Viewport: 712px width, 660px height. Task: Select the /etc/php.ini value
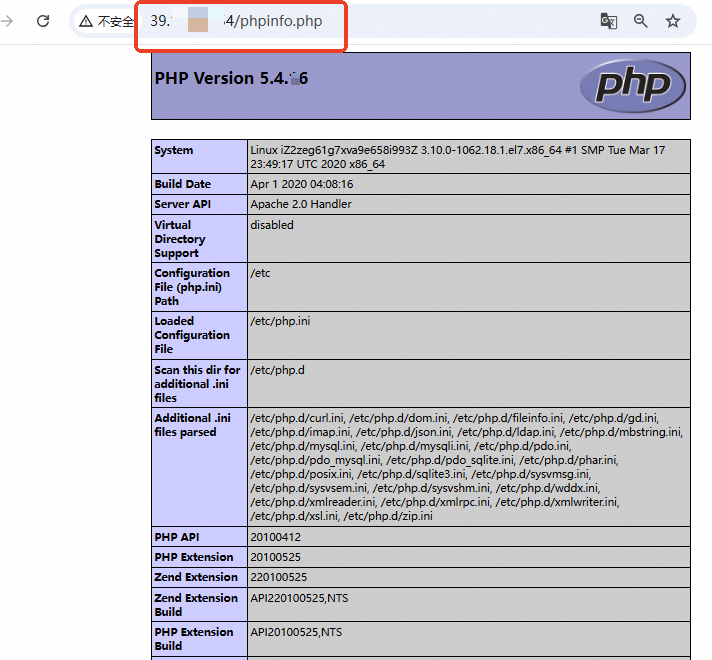pos(280,321)
